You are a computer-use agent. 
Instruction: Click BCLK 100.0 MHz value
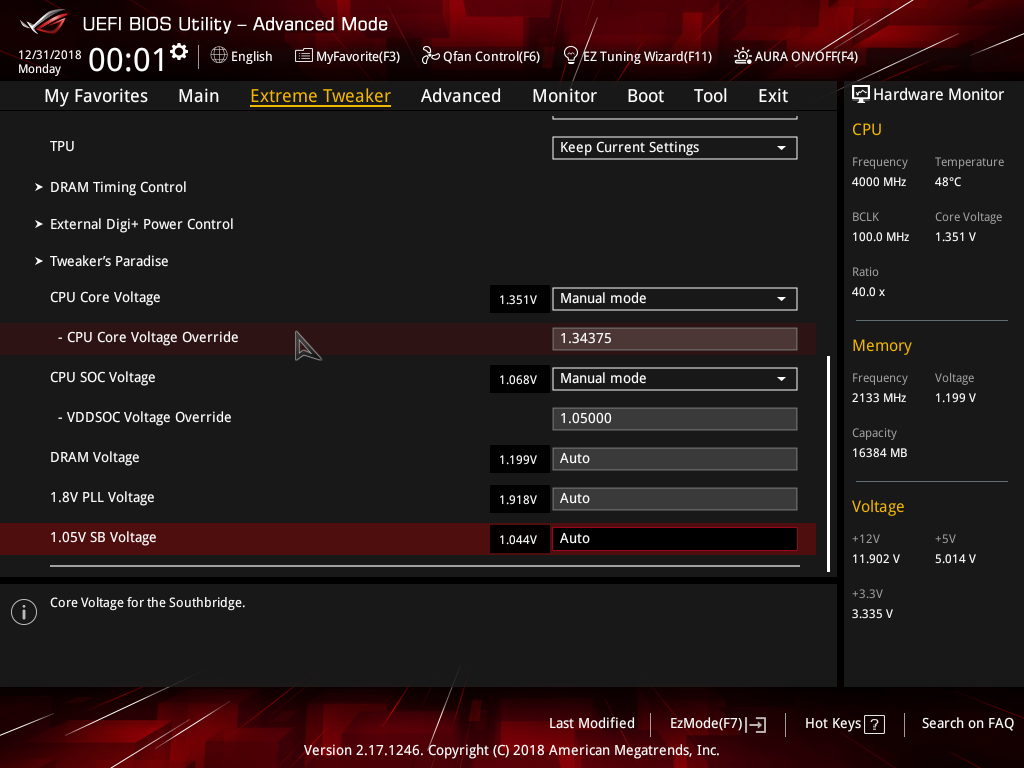(x=880, y=237)
